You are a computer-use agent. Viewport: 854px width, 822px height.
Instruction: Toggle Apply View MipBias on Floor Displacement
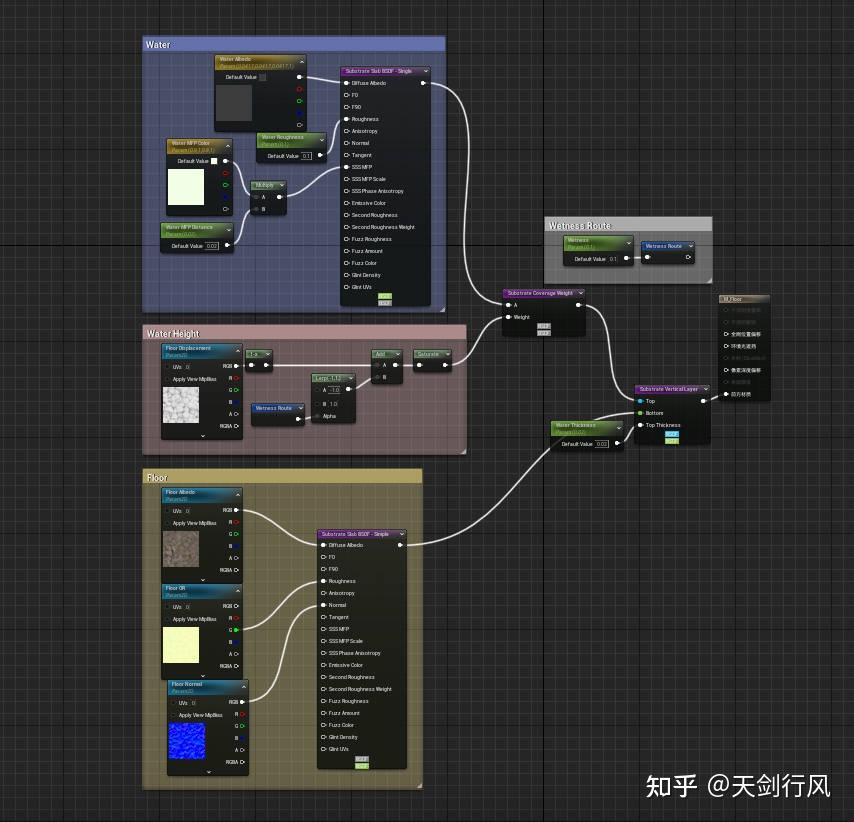pyautogui.click(x=167, y=378)
